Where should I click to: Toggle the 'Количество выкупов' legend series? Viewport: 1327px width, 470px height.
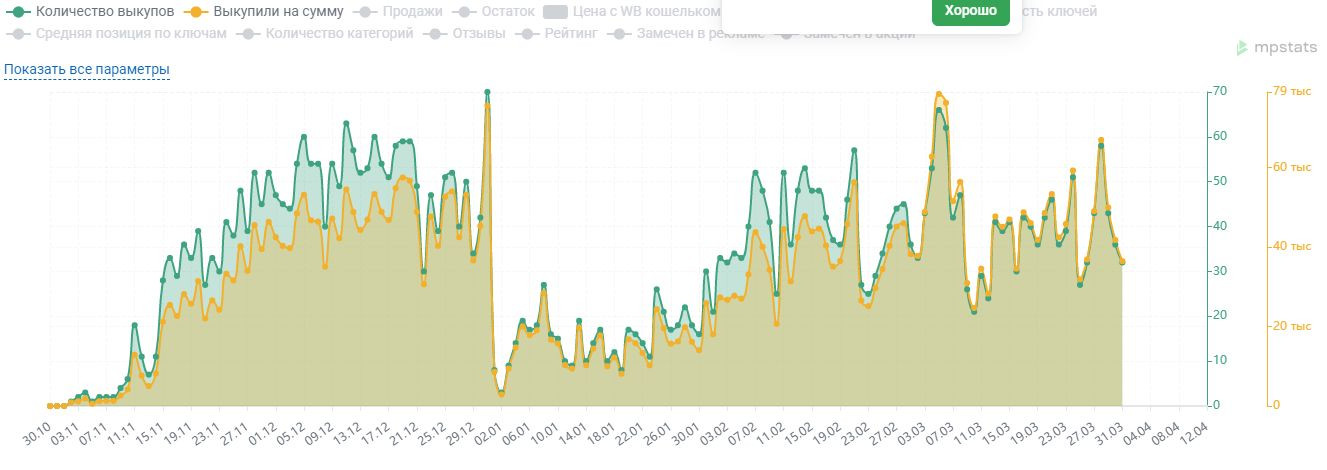coord(91,12)
